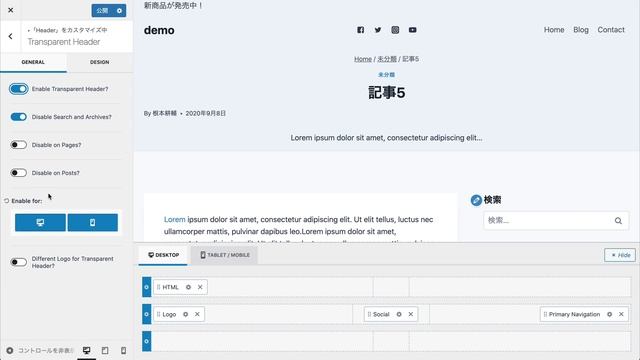Switch builder to TABLET / MOBILE tab
The image size is (640, 360).
(224, 255)
